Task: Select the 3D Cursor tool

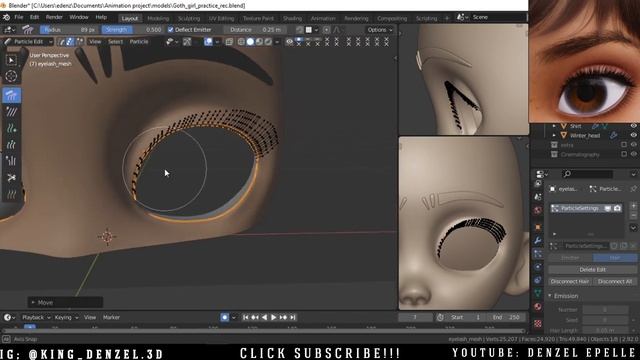Action: tap(11, 76)
